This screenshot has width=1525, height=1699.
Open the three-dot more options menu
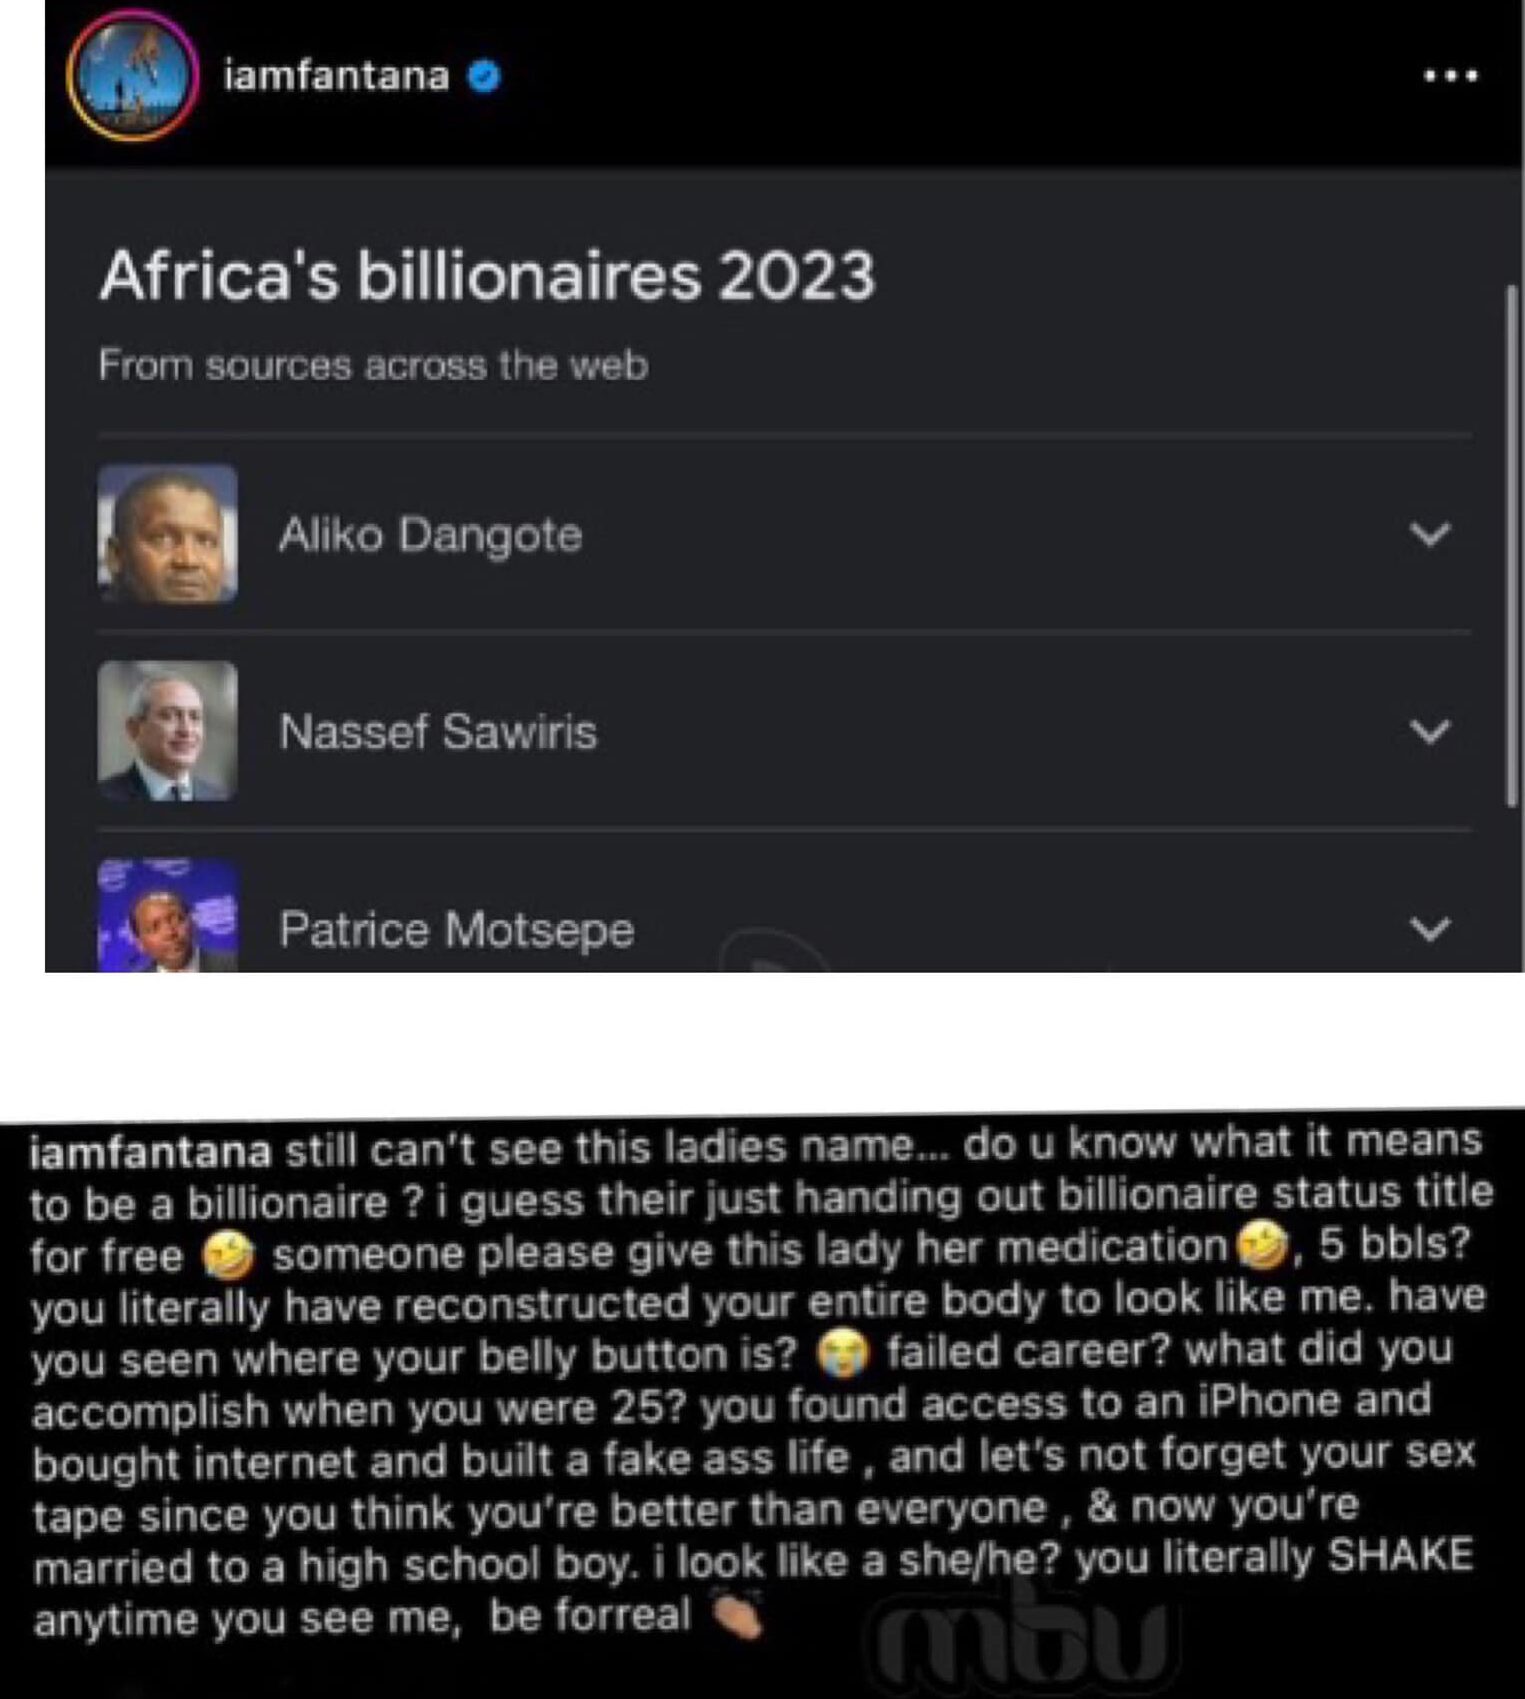[x=1450, y=76]
